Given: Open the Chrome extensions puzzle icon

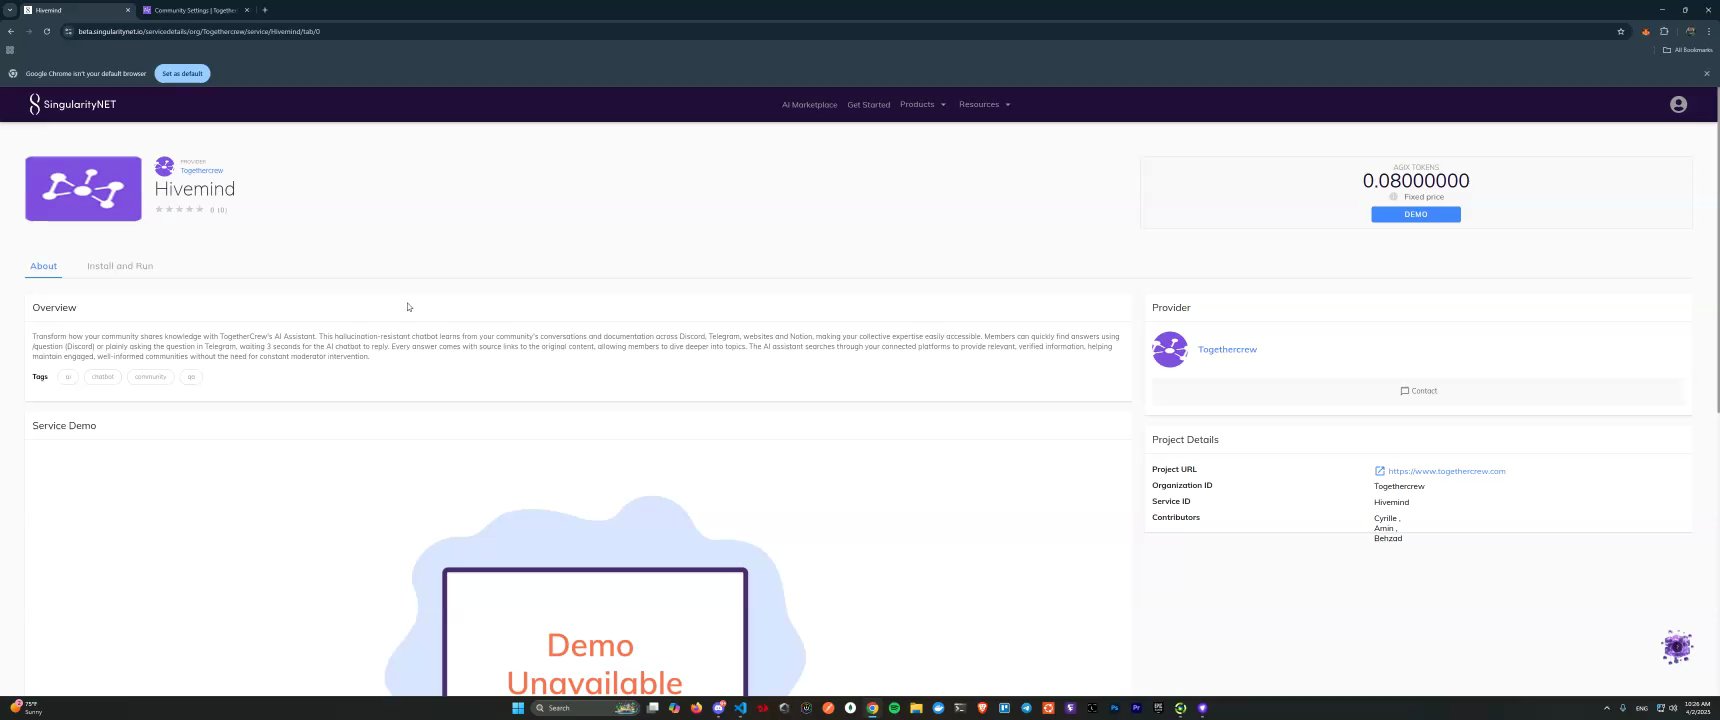Looking at the screenshot, I should 1664,31.
